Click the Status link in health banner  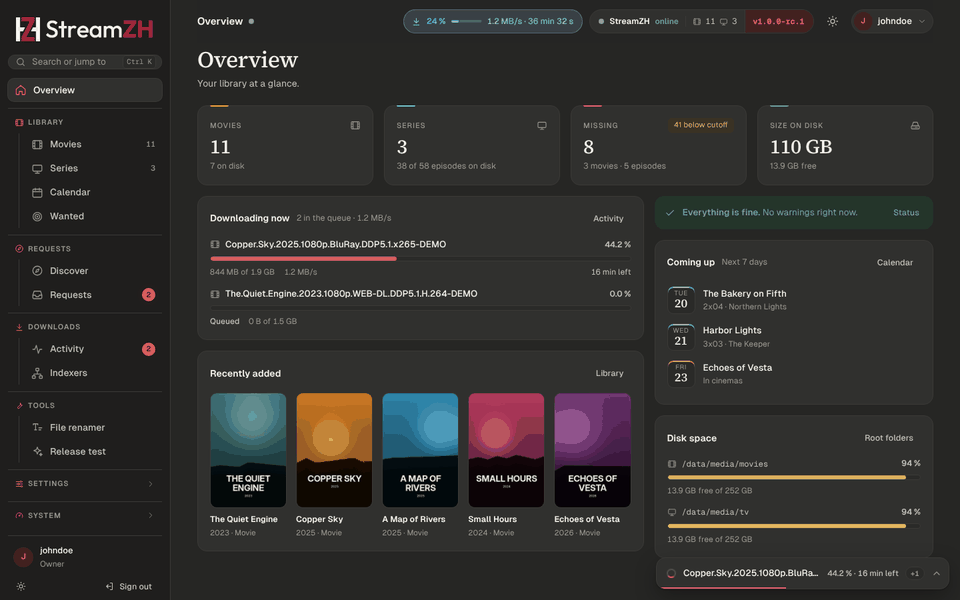click(906, 212)
